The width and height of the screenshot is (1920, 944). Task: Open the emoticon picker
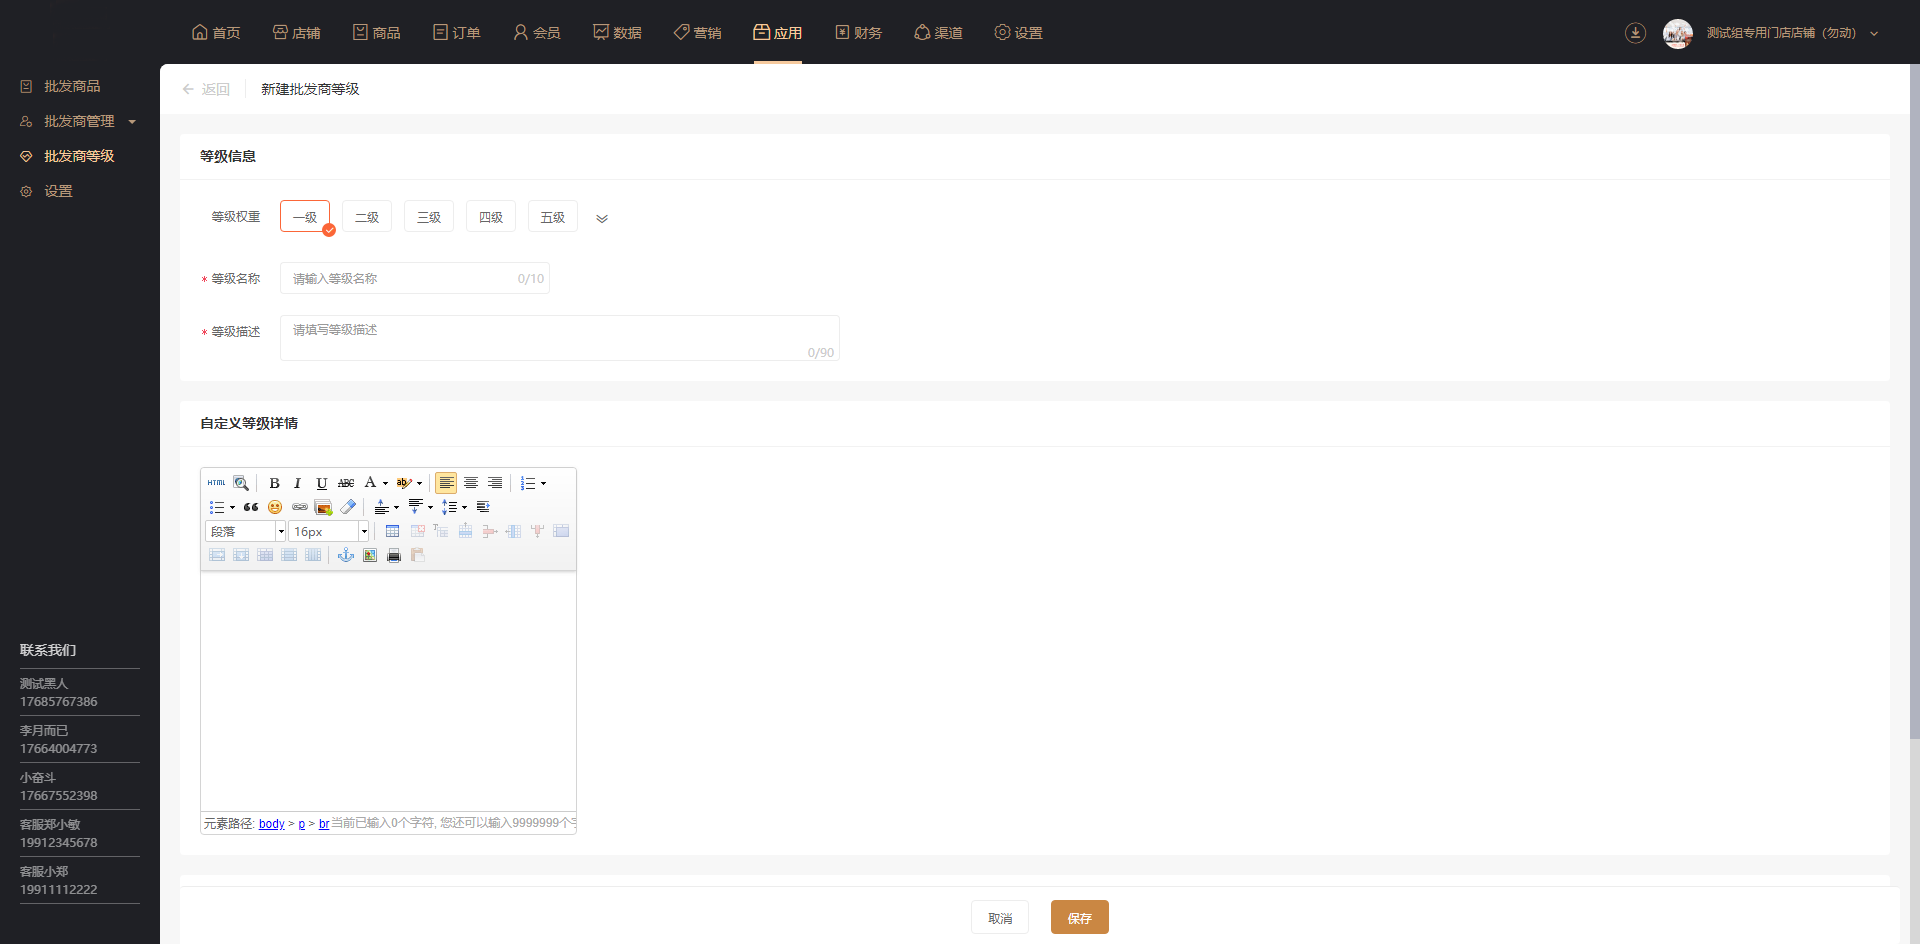click(x=275, y=507)
